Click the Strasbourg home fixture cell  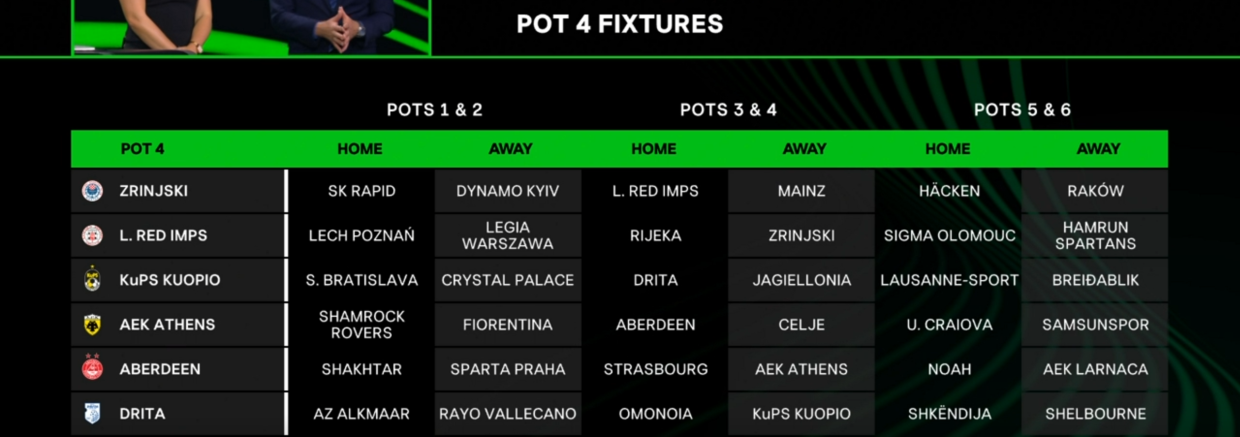tap(655, 369)
